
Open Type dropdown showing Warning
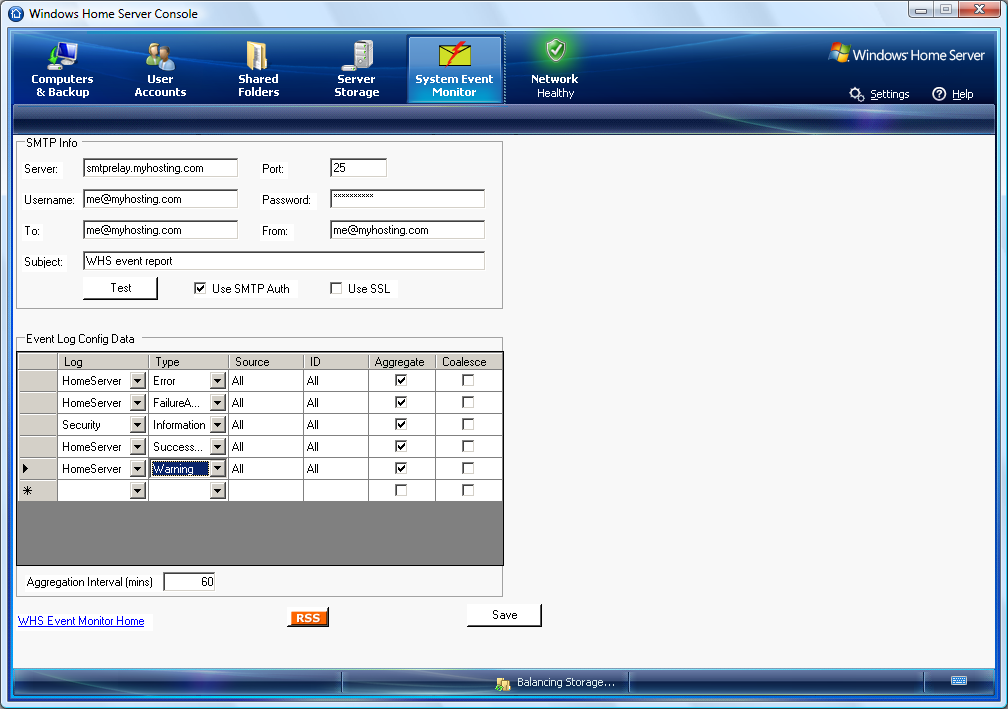pyautogui.click(x=218, y=468)
